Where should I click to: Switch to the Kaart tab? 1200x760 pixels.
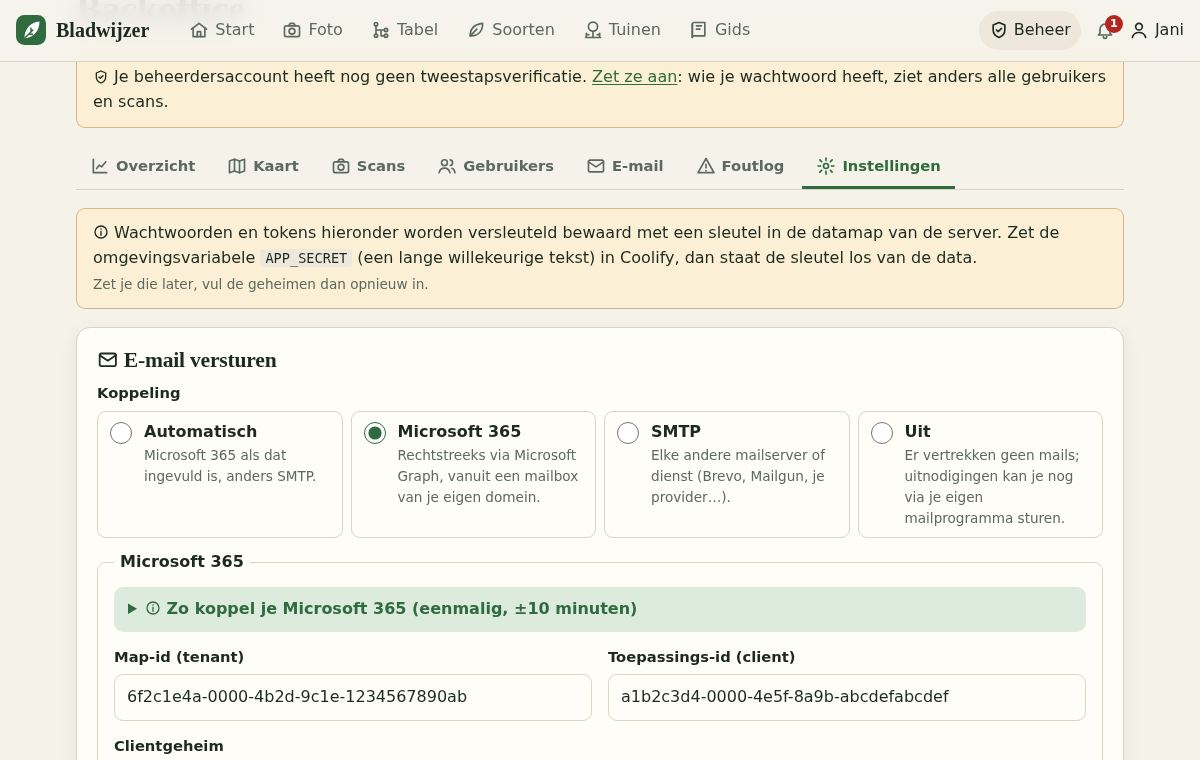point(264,166)
